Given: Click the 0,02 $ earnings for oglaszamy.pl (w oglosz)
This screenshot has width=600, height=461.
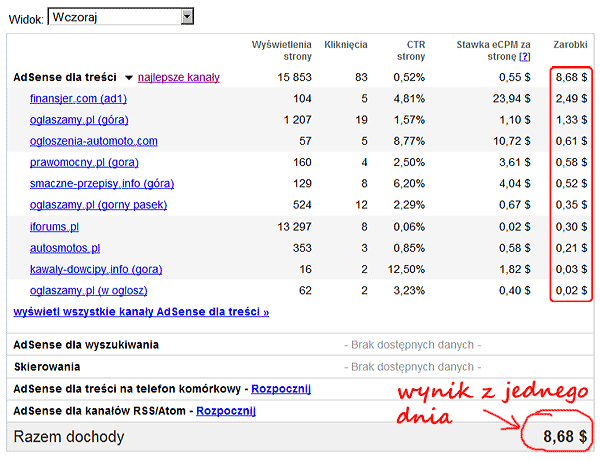Looking at the screenshot, I should [571, 291].
